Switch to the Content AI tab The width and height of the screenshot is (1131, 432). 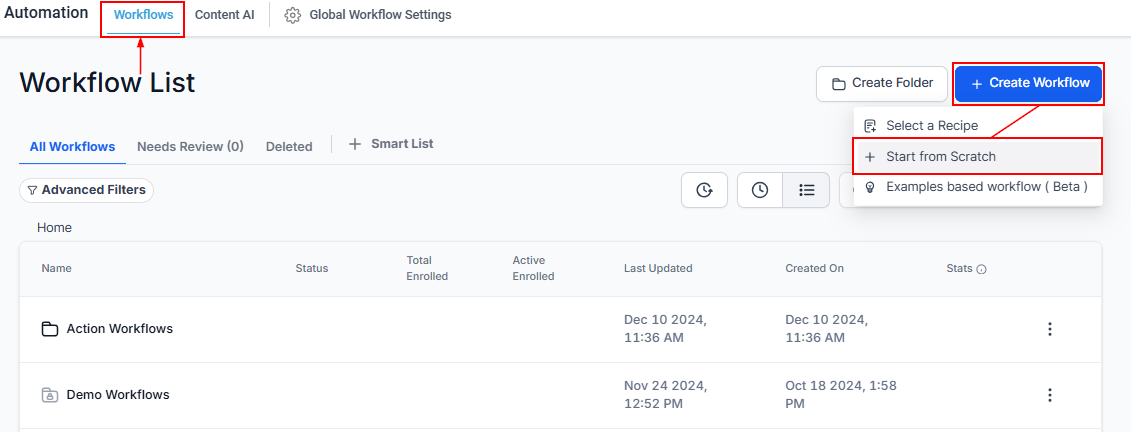(x=224, y=16)
